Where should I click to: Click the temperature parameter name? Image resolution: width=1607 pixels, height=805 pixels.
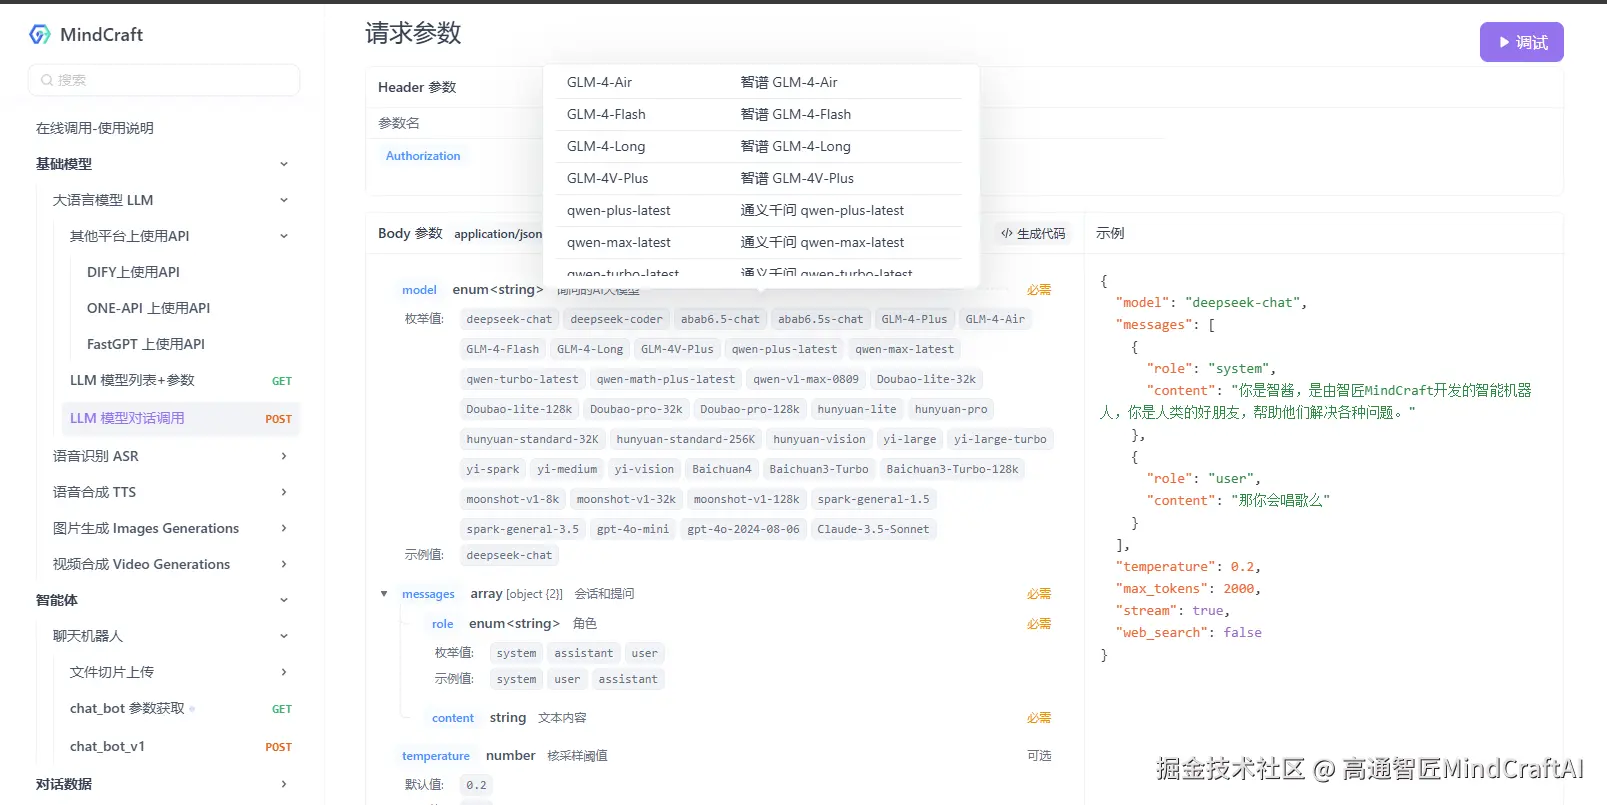tap(436, 756)
